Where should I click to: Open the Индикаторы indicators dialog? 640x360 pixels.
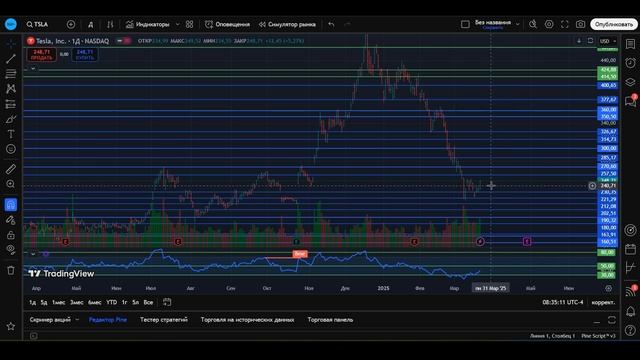[147, 24]
